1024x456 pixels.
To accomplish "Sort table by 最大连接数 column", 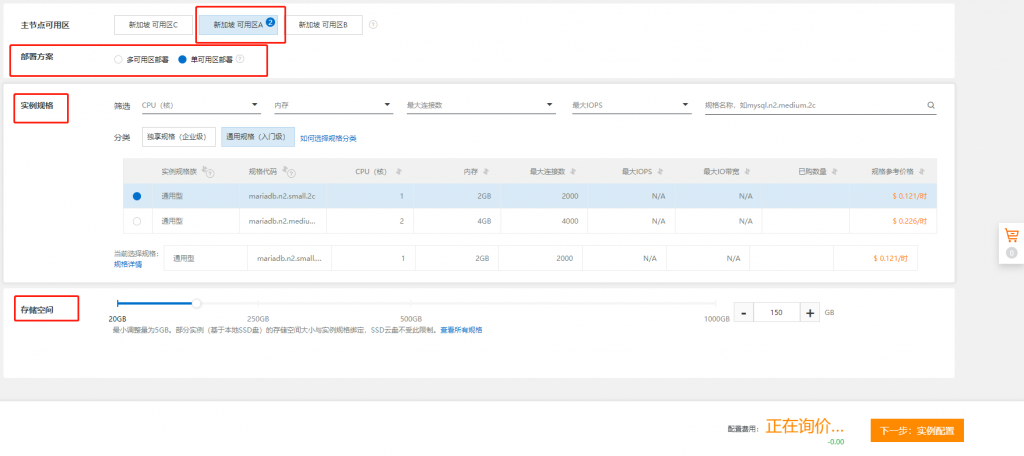I will [573, 172].
